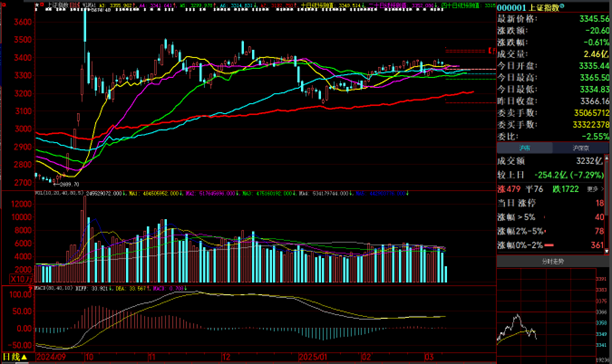Image resolution: width=612 pixels, height=364 pixels.
Task: Click the market stats scrollbar up arrow
Action: (x=607, y=158)
